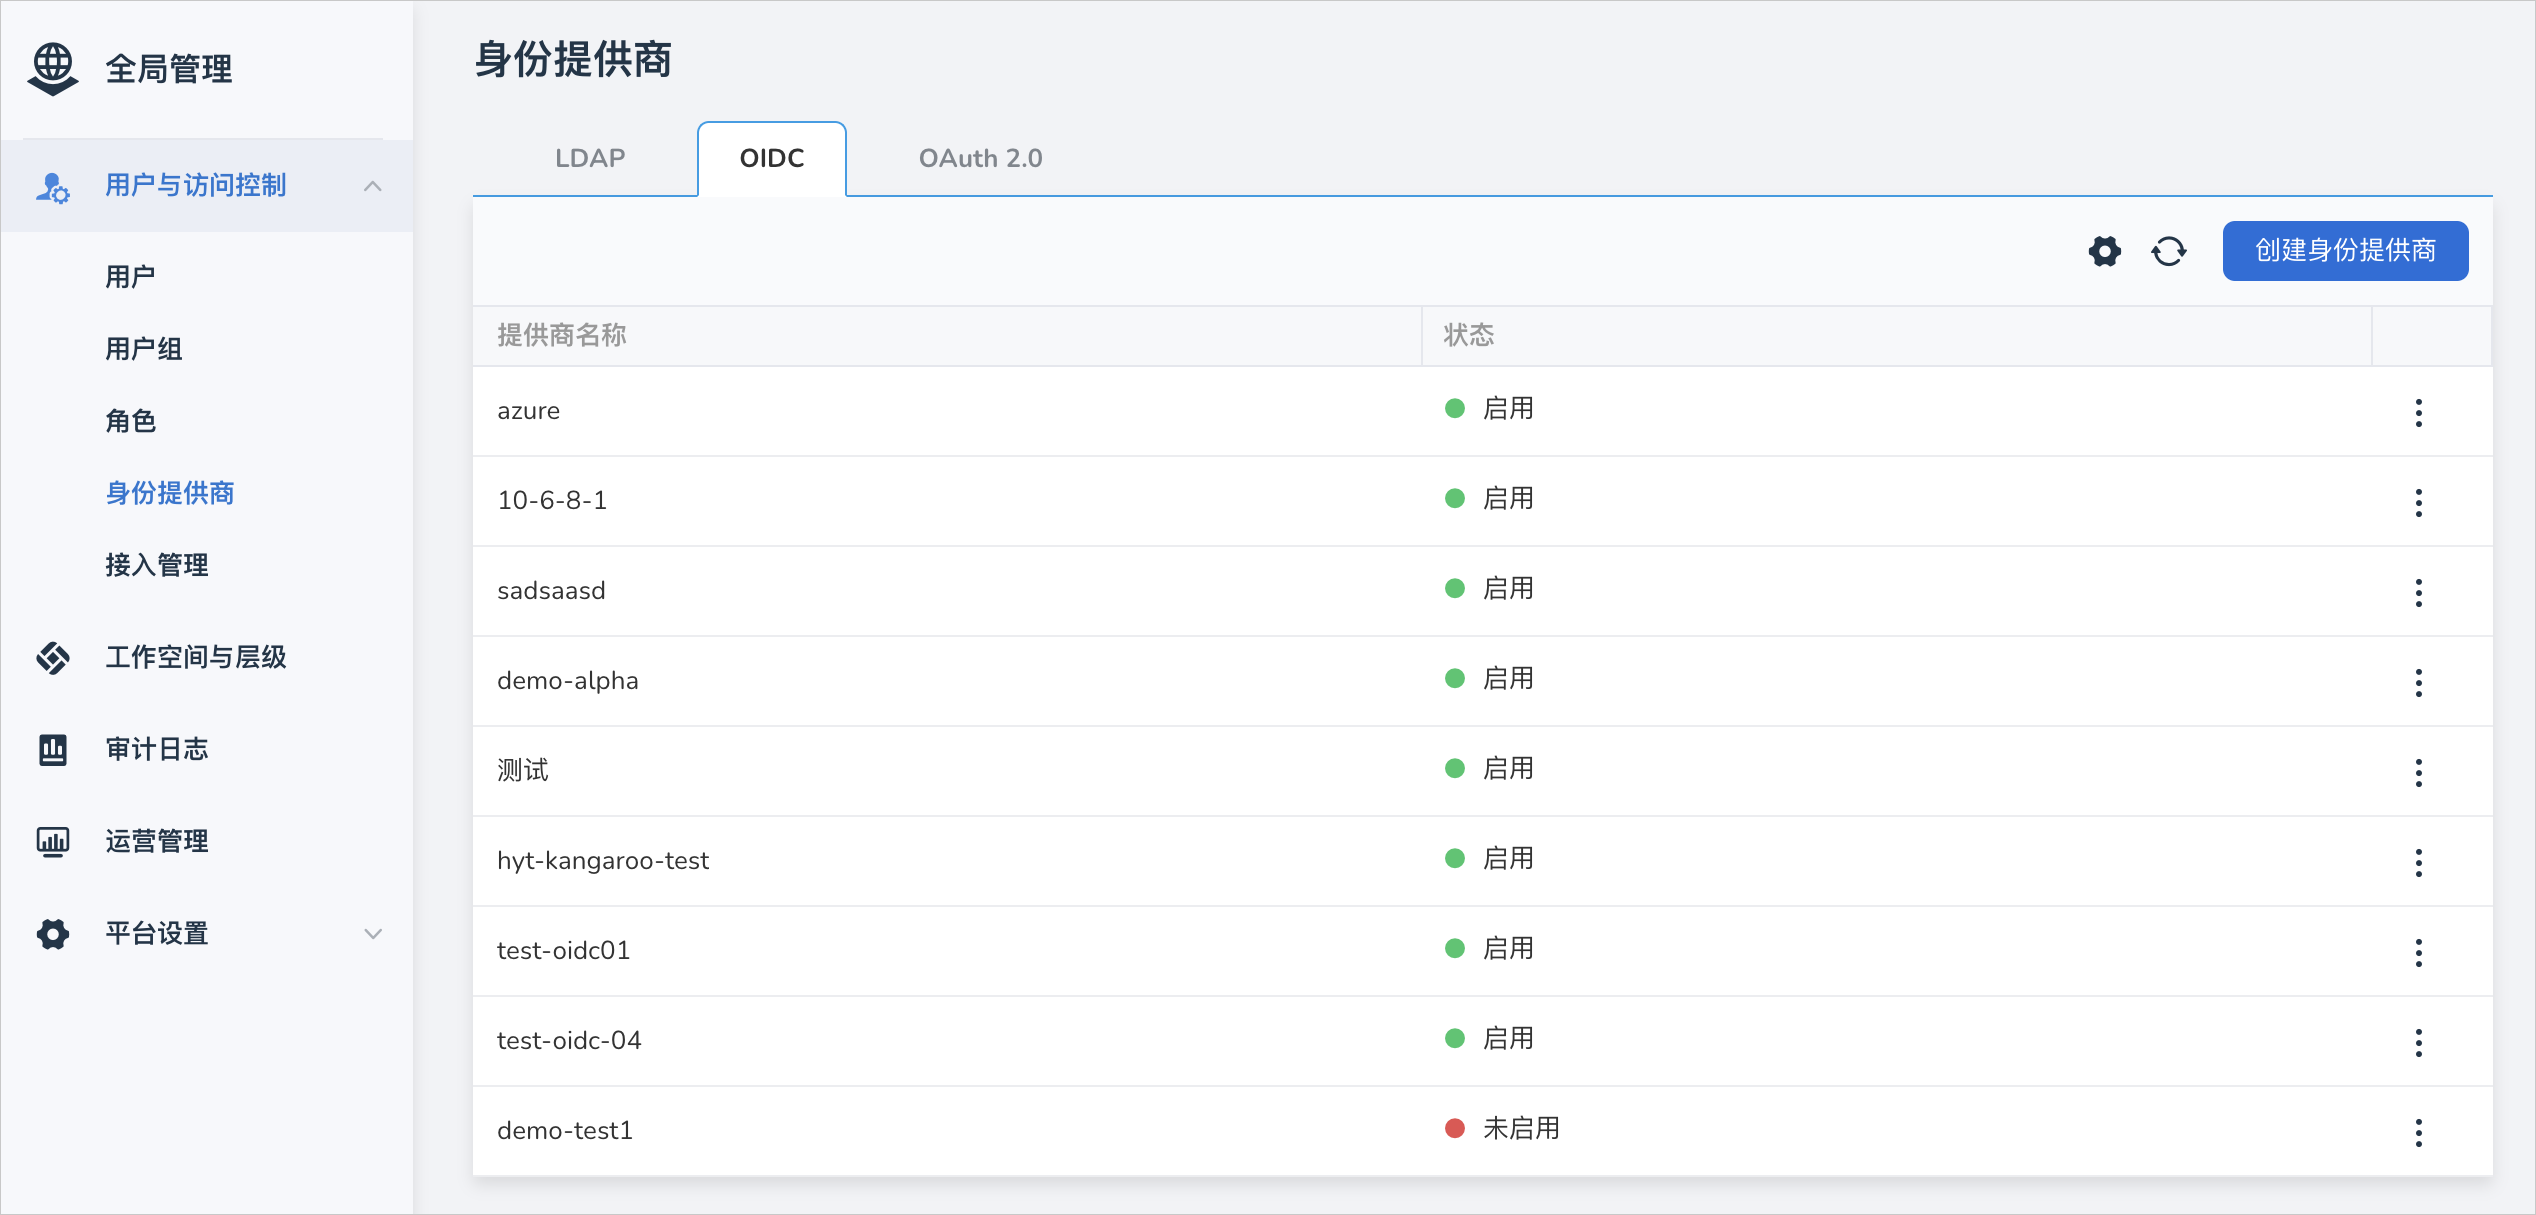Expand 平台设置 menu chevron

tap(373, 934)
